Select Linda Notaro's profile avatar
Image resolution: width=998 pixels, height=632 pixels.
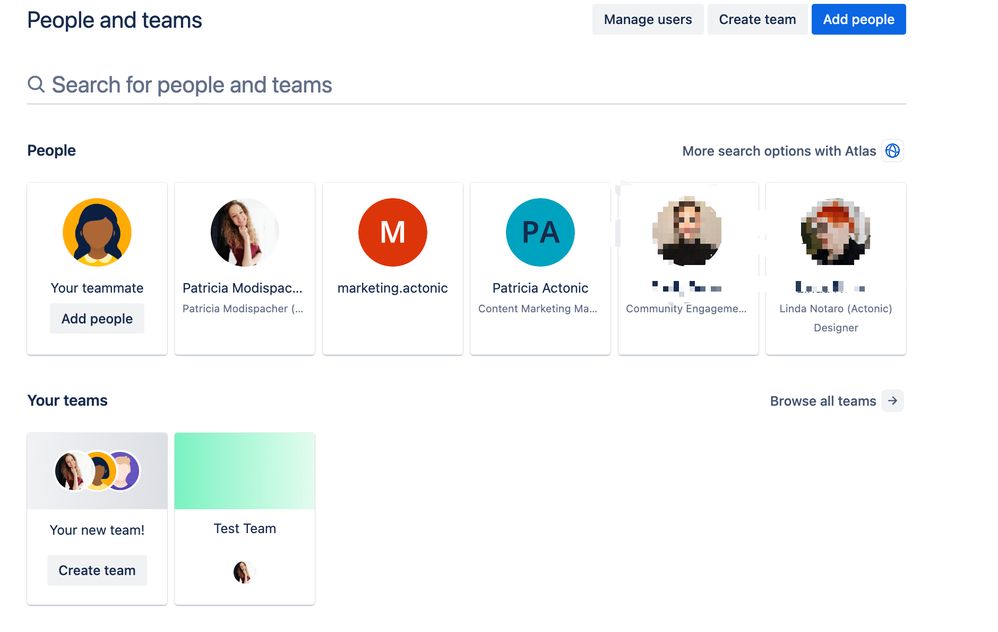(x=836, y=232)
